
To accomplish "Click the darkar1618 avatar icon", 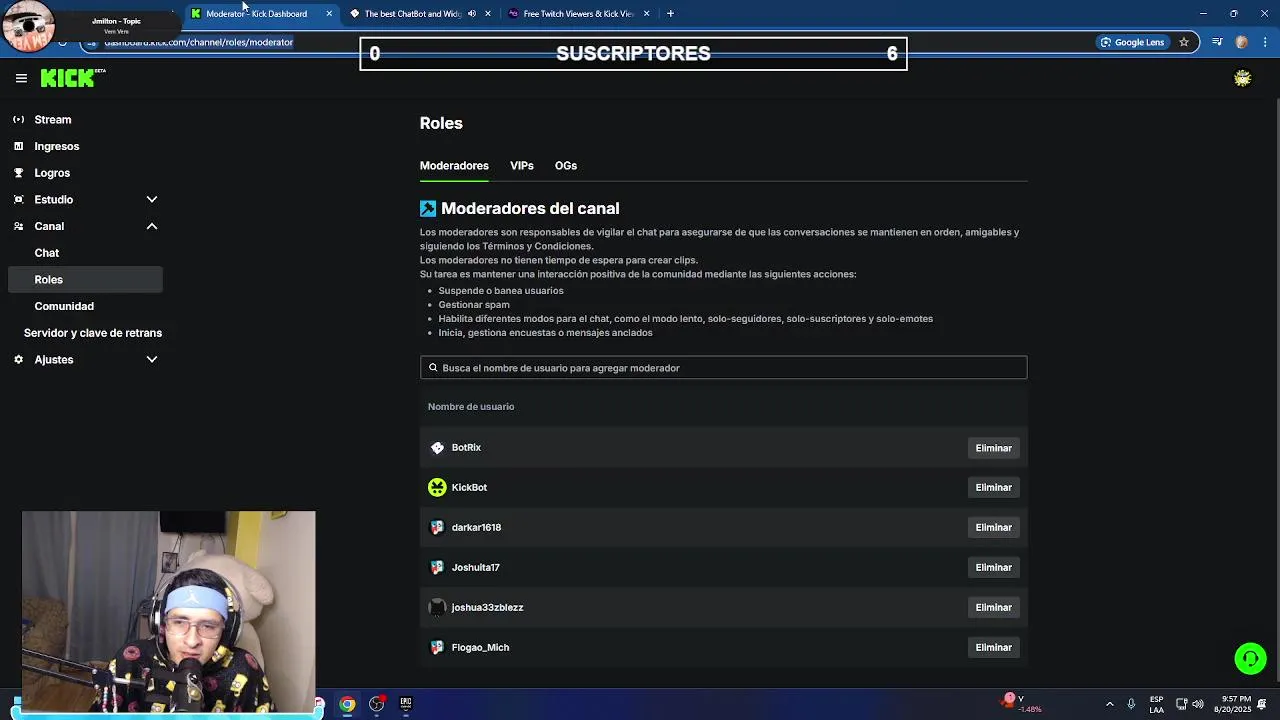I will (437, 528).
